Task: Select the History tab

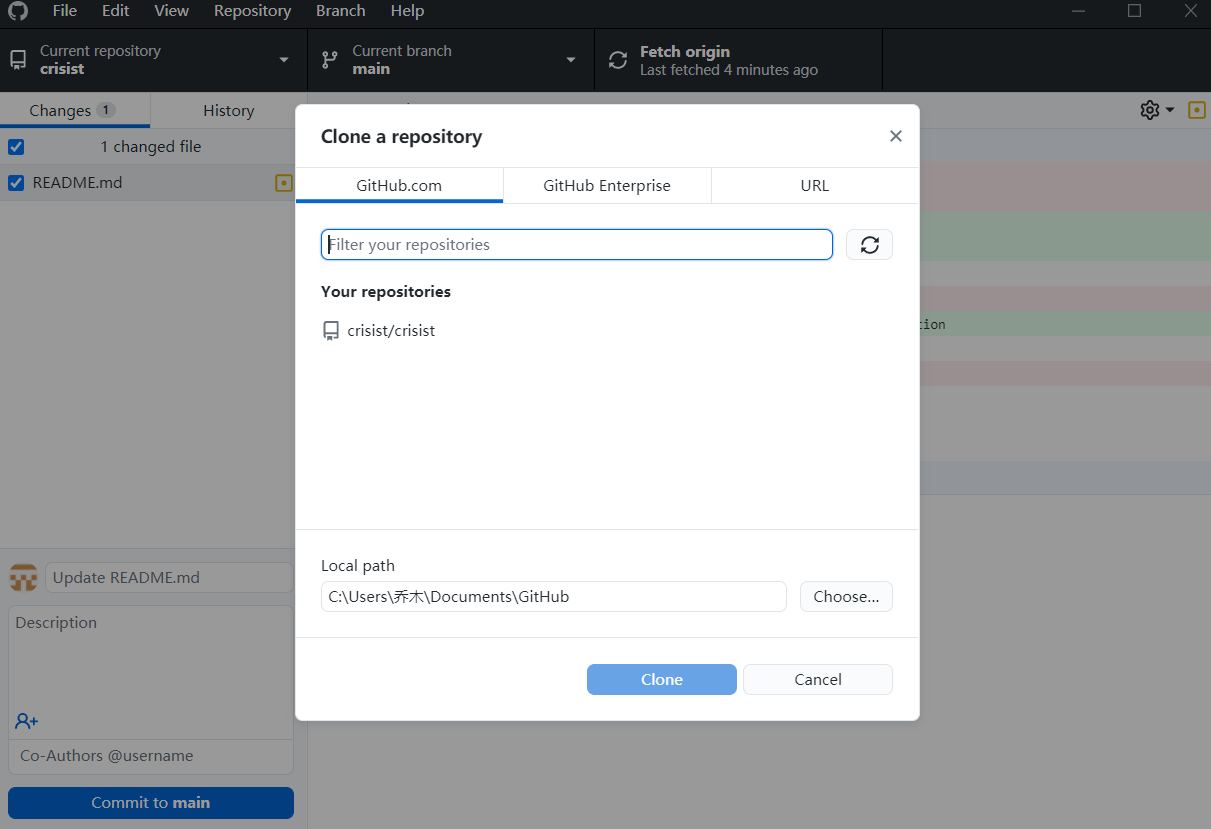Action: (x=229, y=110)
